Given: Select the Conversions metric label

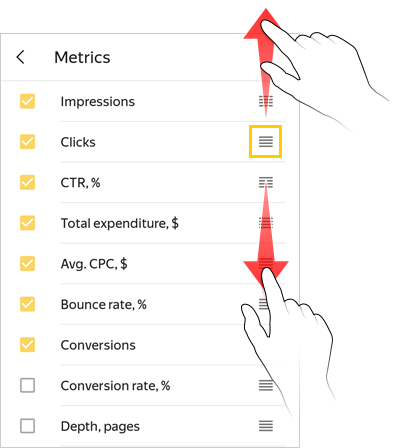Looking at the screenshot, I should (x=98, y=345).
